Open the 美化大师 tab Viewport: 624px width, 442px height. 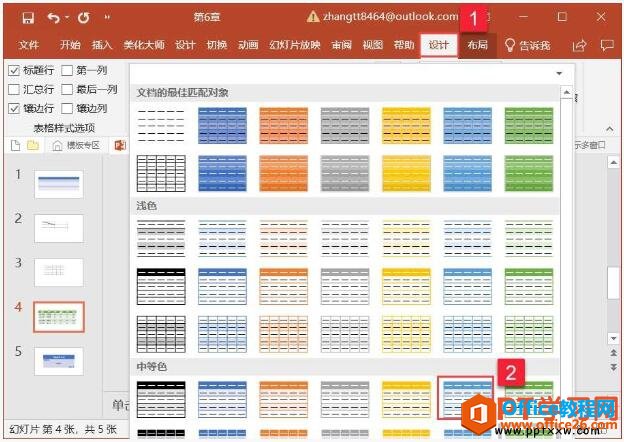pyautogui.click(x=144, y=45)
